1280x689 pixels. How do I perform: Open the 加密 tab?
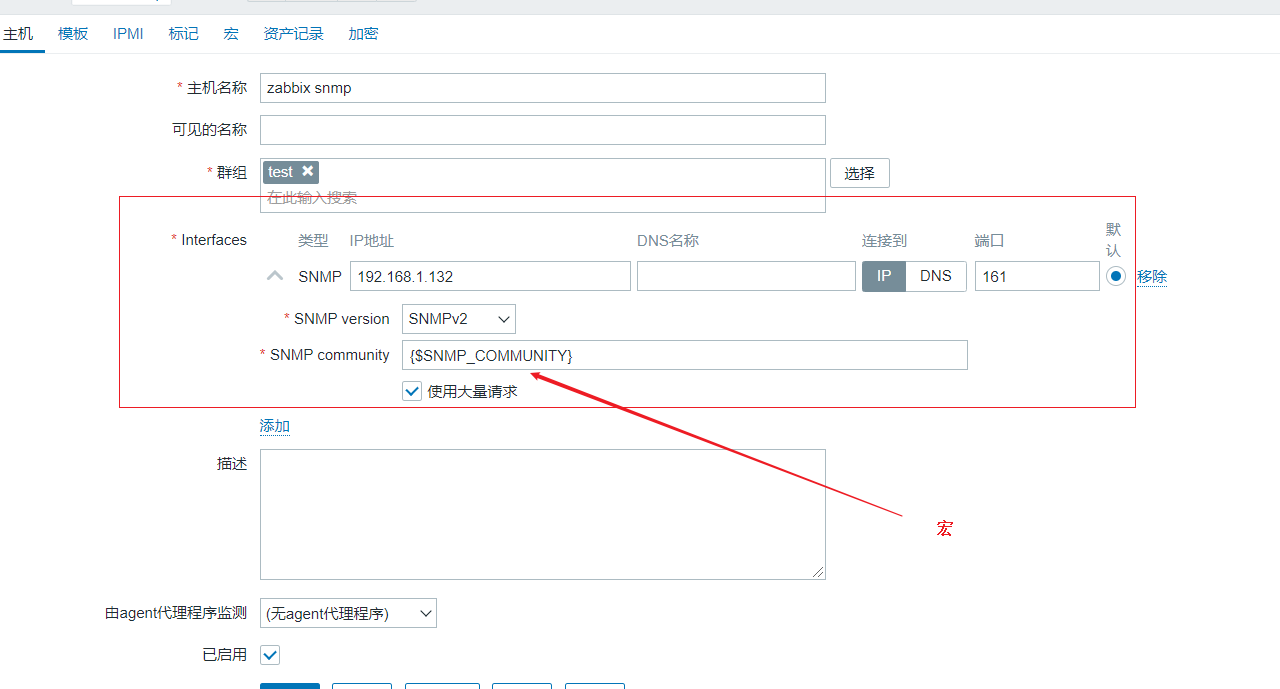[363, 34]
